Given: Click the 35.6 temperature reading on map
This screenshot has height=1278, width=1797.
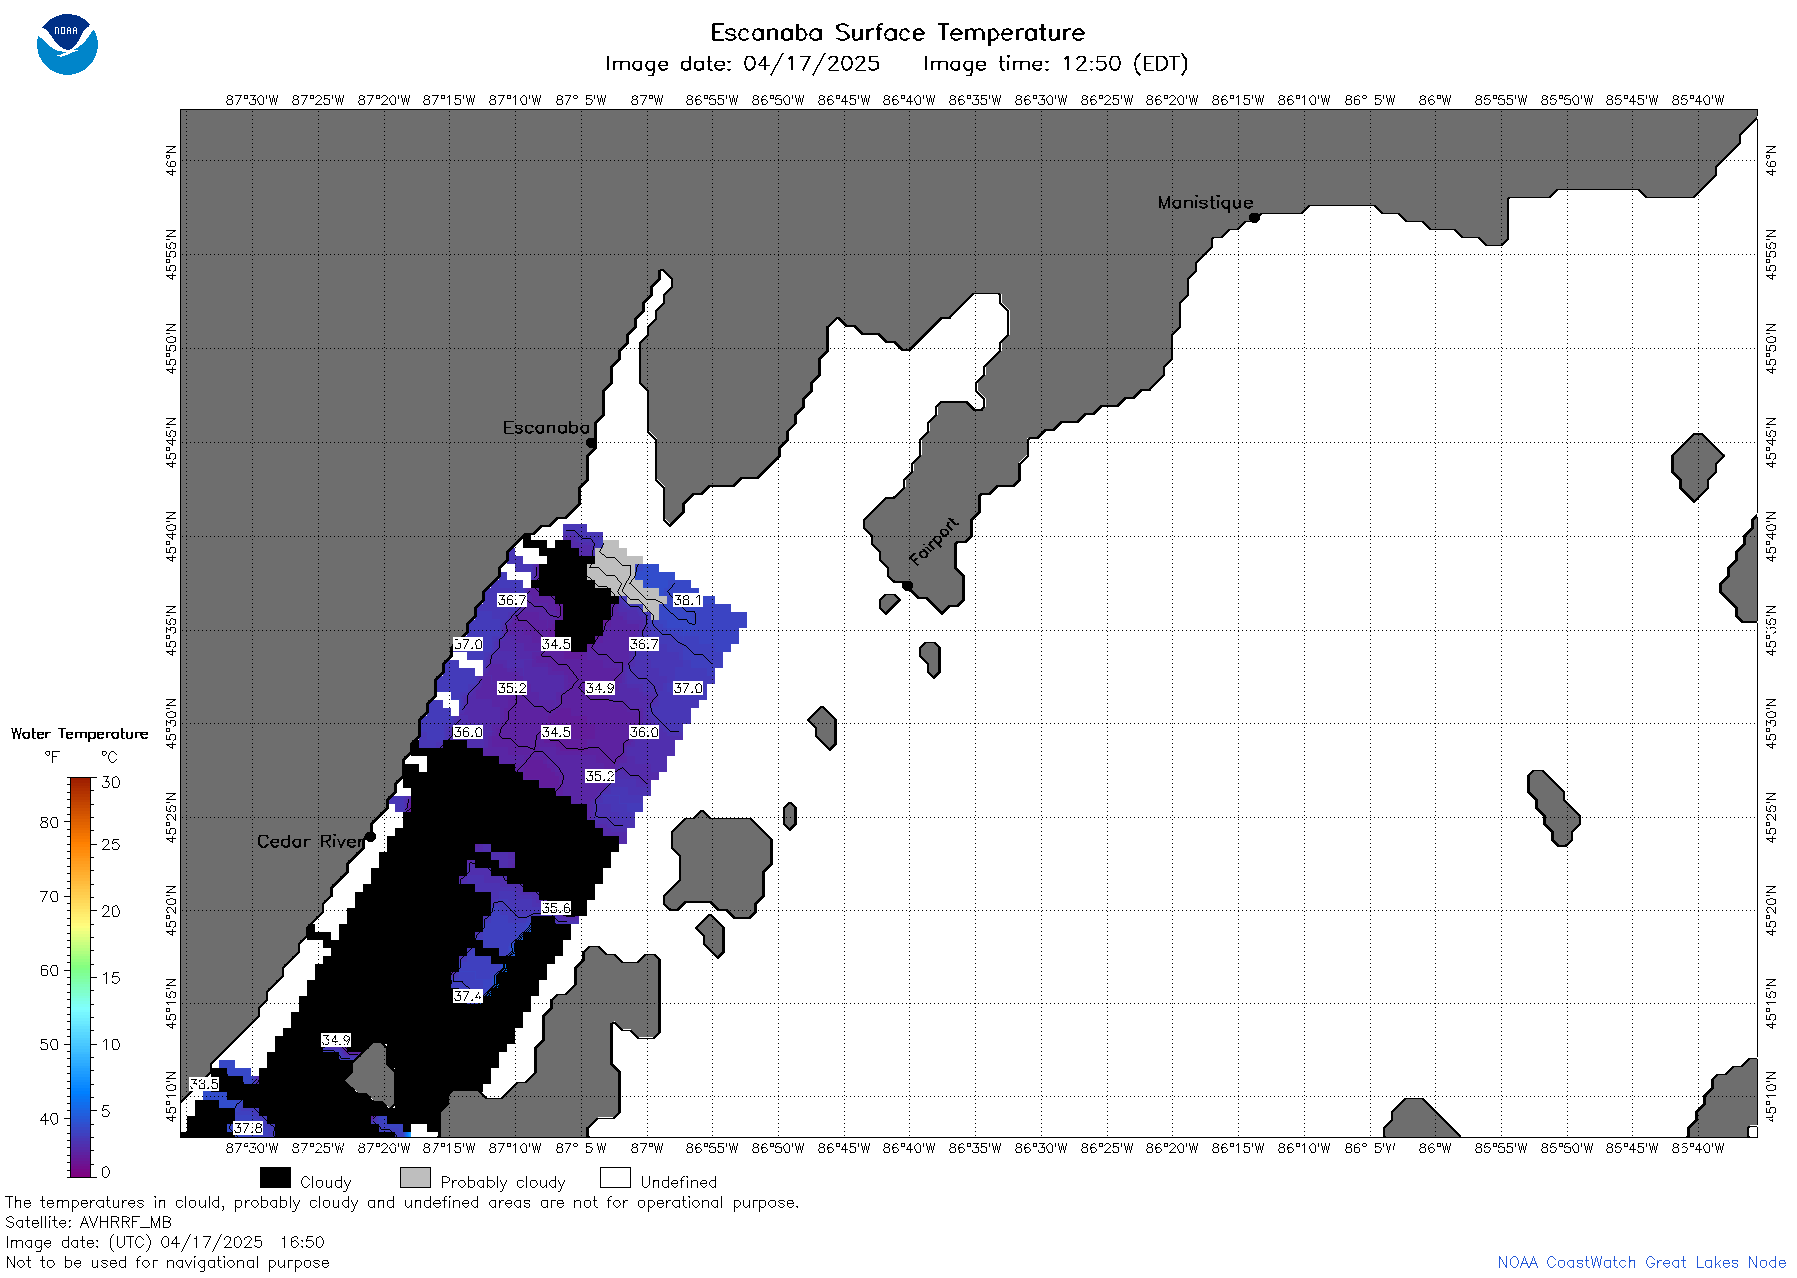Looking at the screenshot, I should (x=556, y=908).
